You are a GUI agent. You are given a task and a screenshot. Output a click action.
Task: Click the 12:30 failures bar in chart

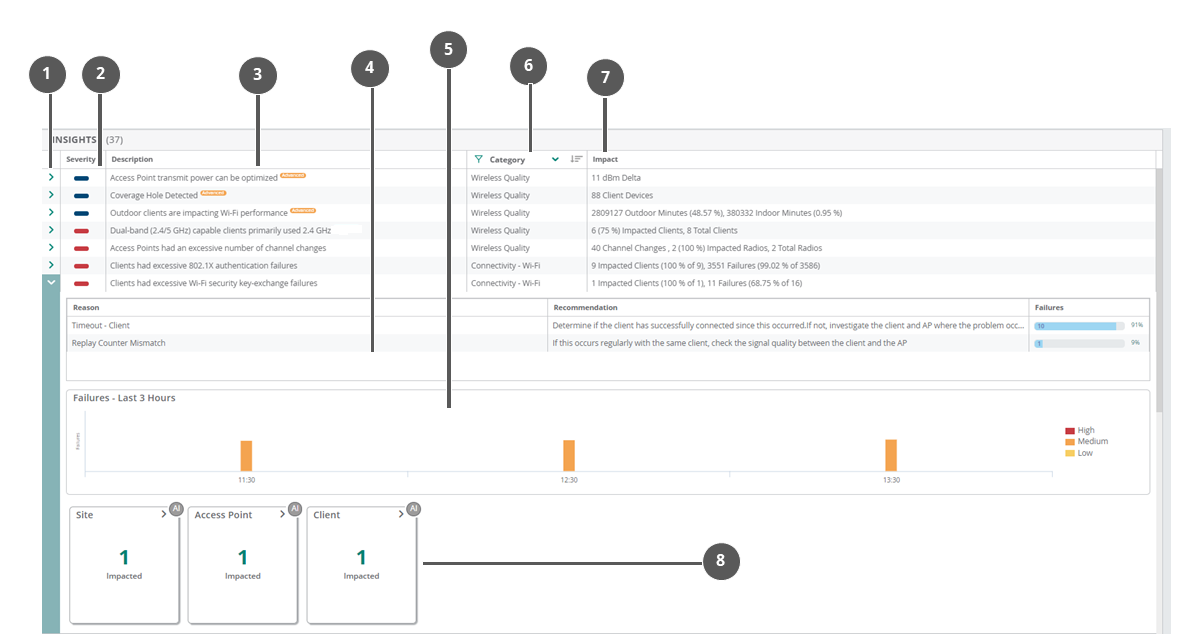pyautogui.click(x=569, y=456)
